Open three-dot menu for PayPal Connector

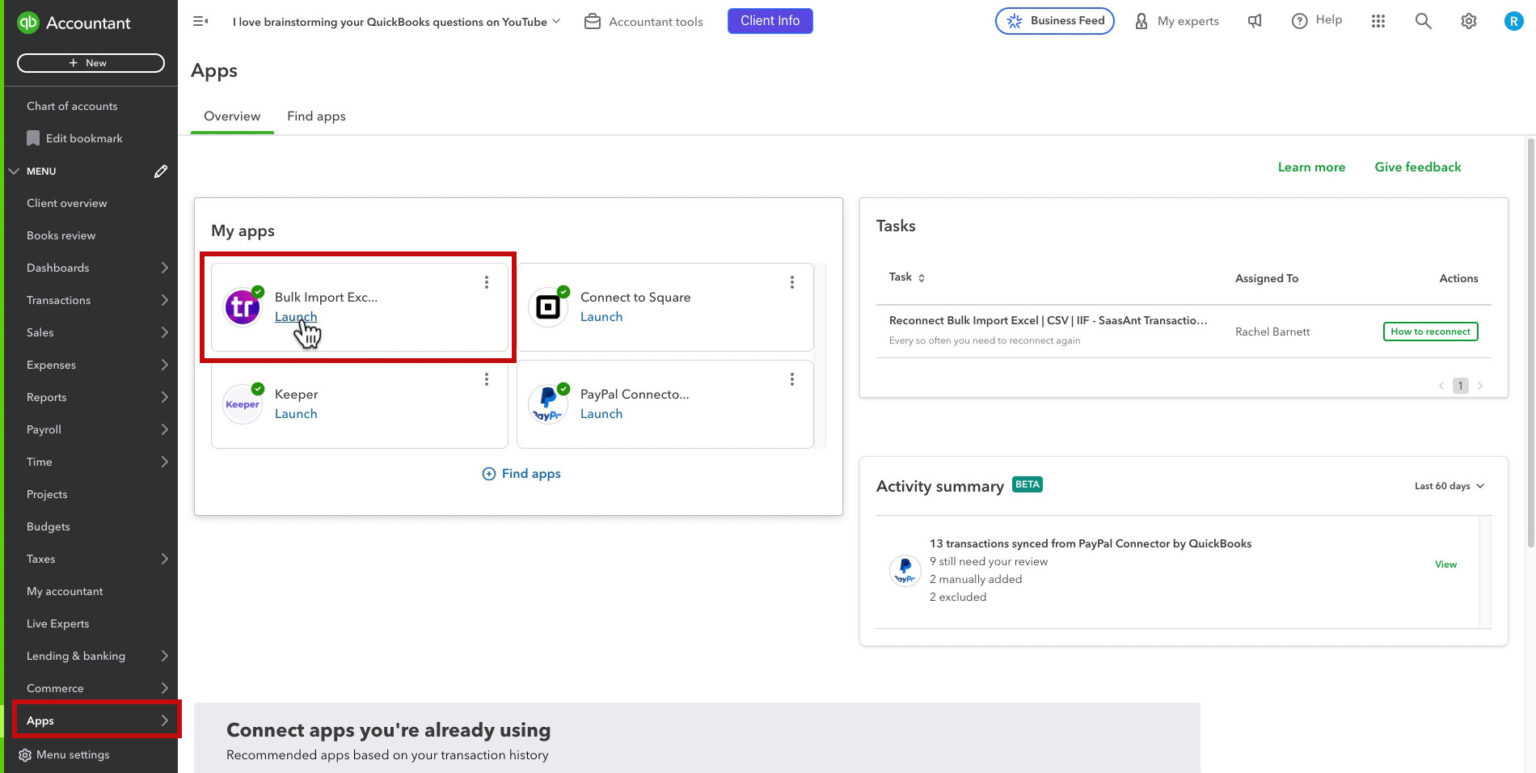(792, 379)
